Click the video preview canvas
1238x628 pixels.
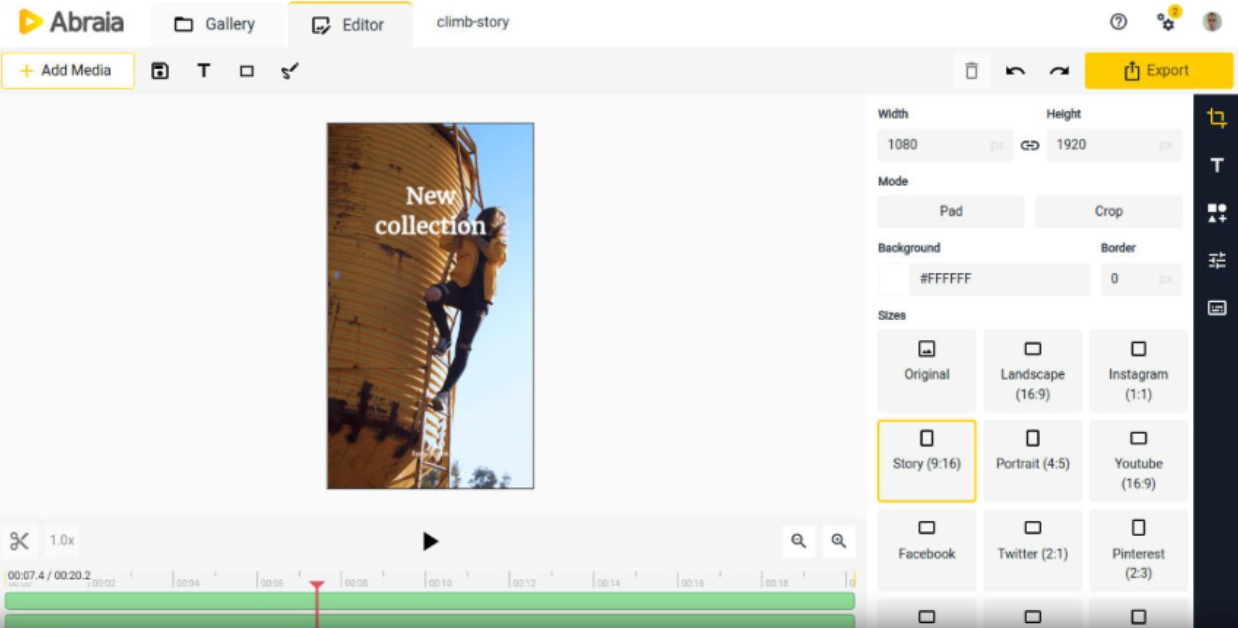(430, 306)
